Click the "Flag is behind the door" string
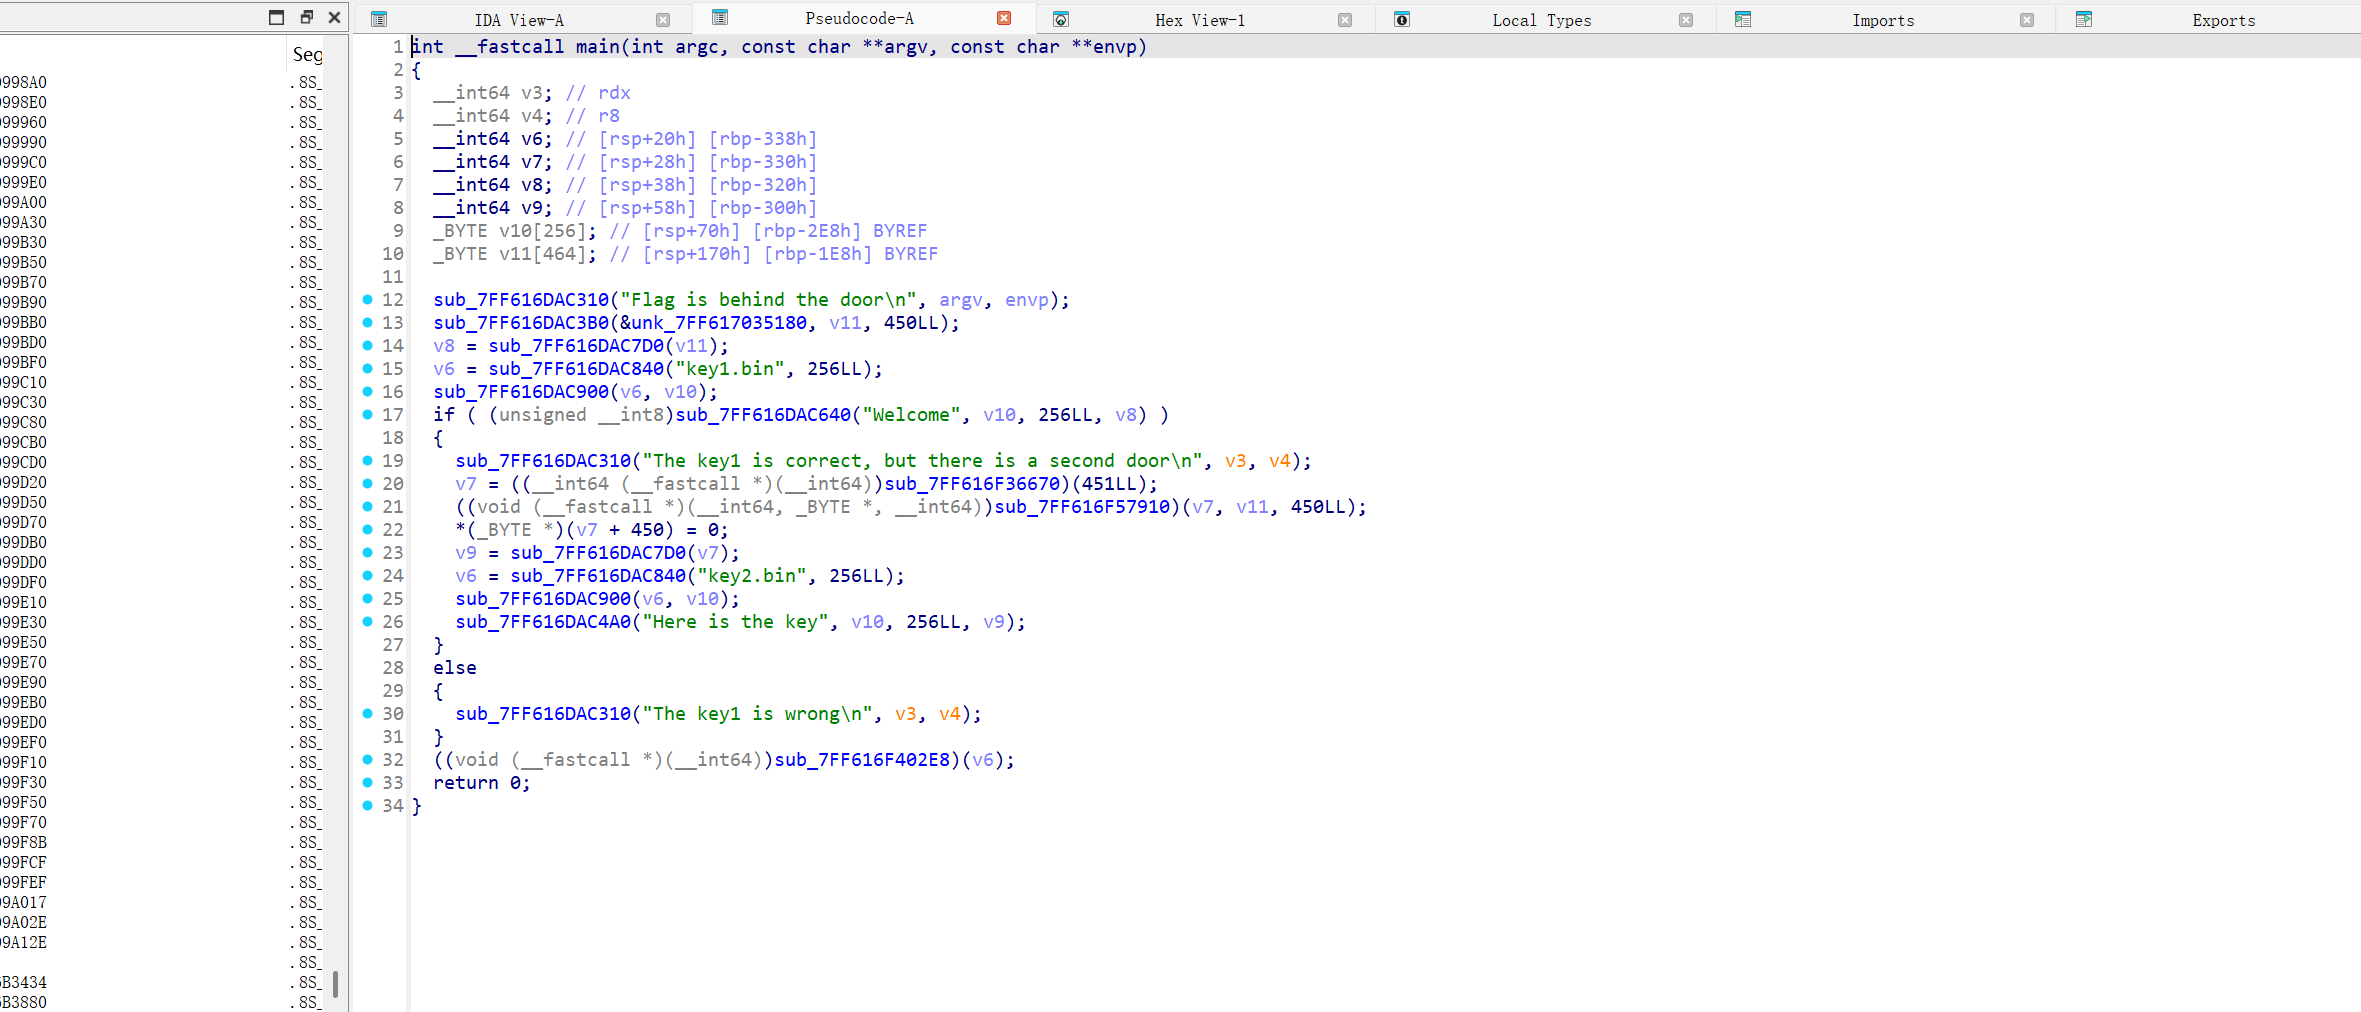 769,300
